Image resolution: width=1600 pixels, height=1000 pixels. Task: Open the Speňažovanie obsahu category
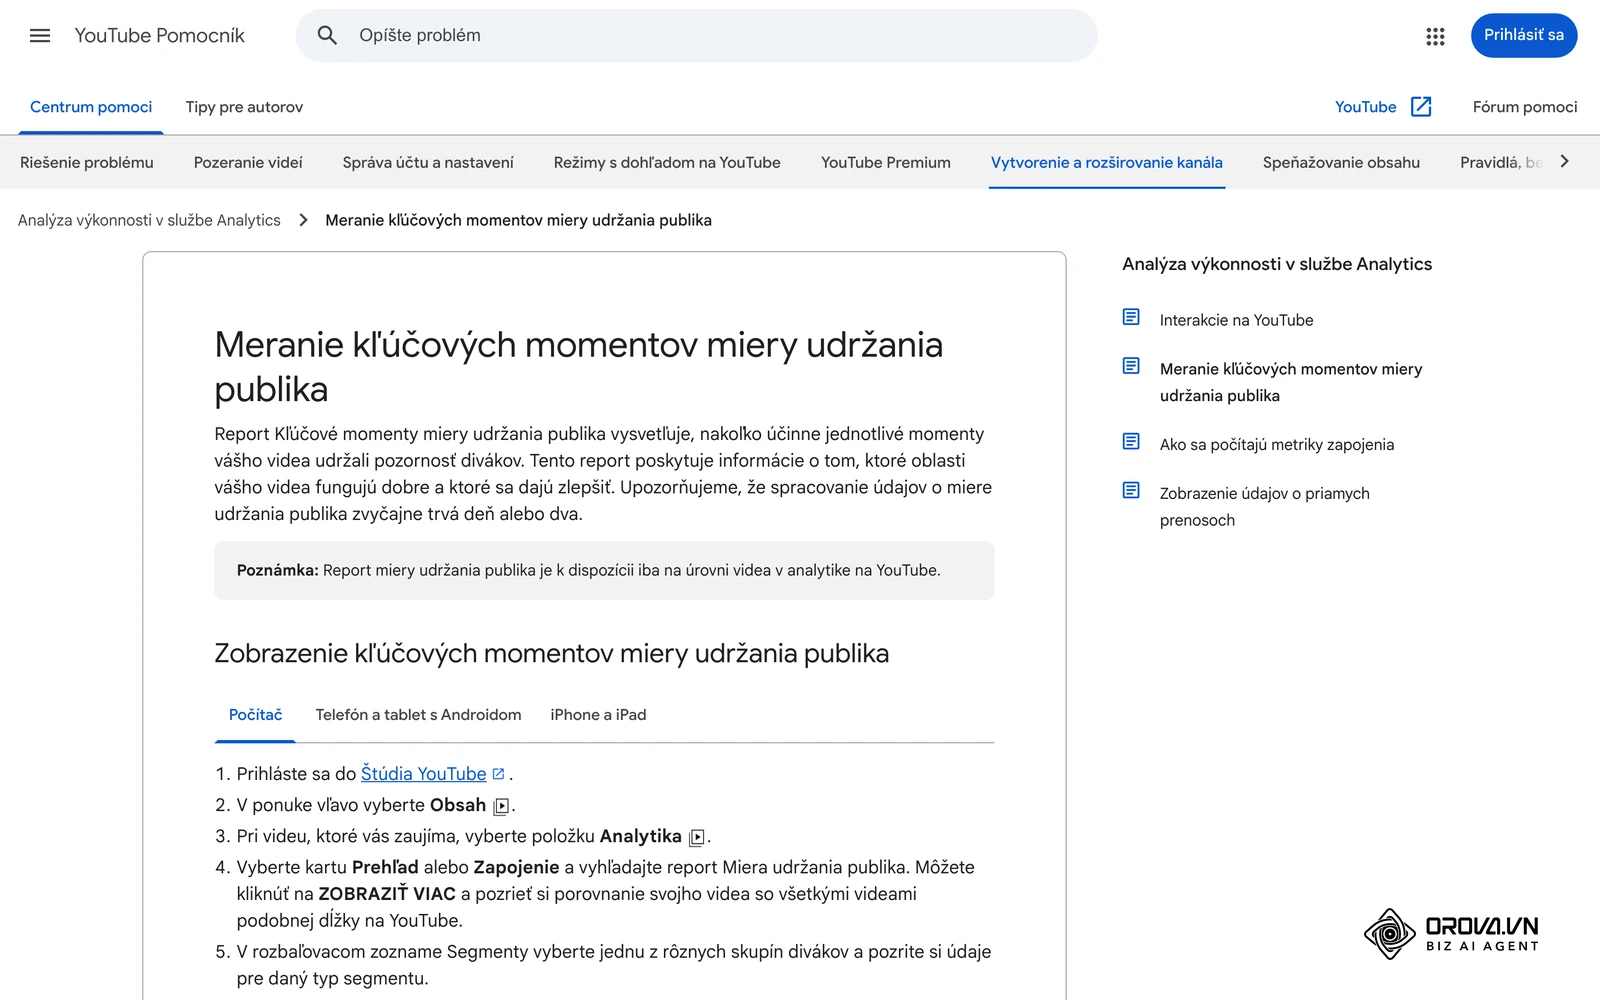coord(1341,162)
